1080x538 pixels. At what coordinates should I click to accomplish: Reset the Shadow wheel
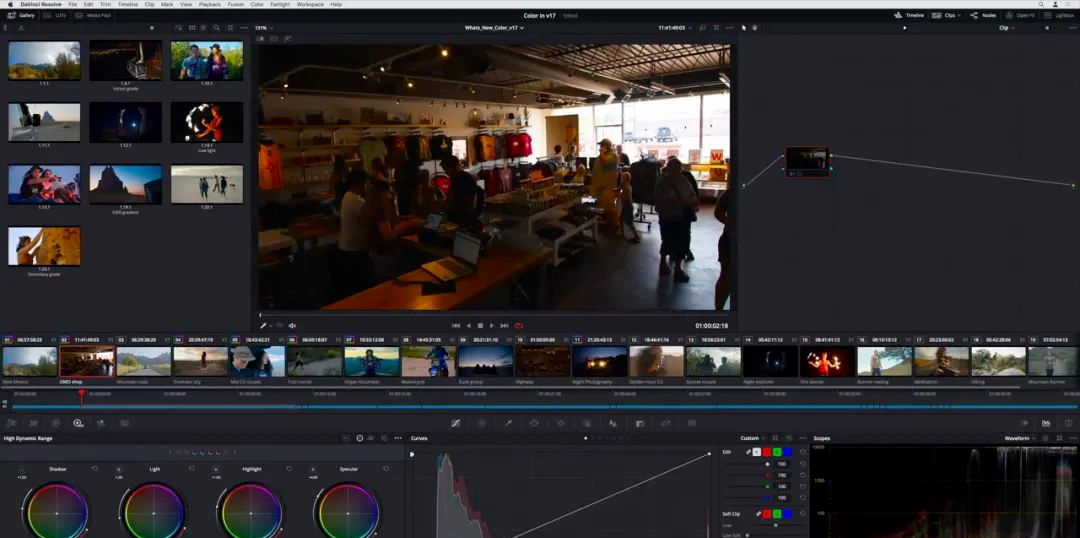[x=94, y=468]
